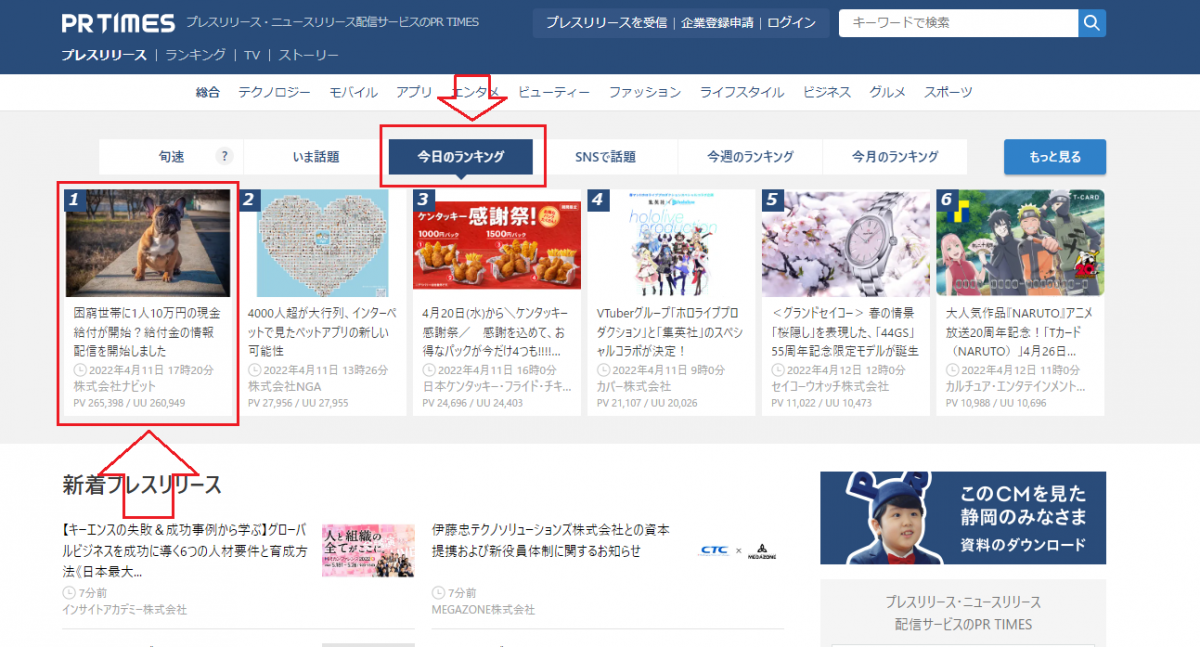Click the question mark help icon beside 旬速

click(224, 156)
